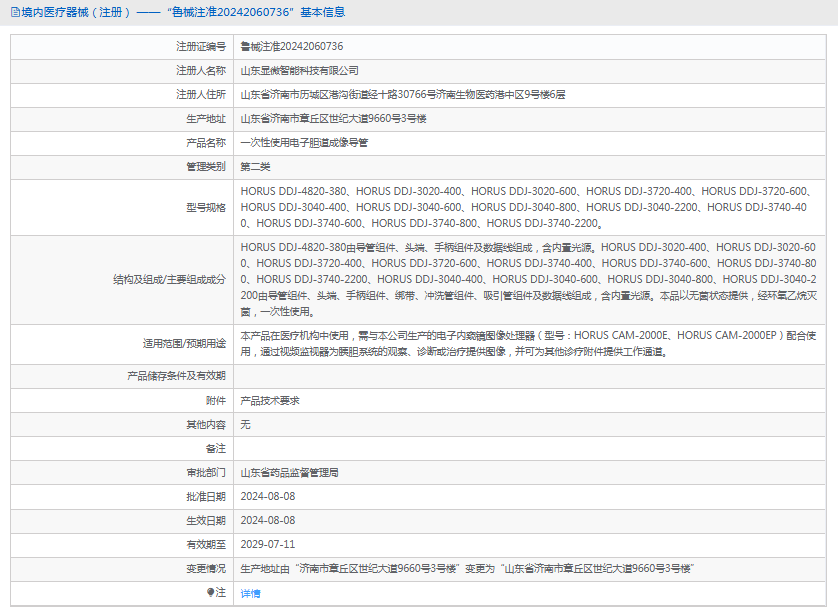Screen dimensions: 838x614
Task: Click the expiry date 2029-07-11
Action: [x=268, y=545]
